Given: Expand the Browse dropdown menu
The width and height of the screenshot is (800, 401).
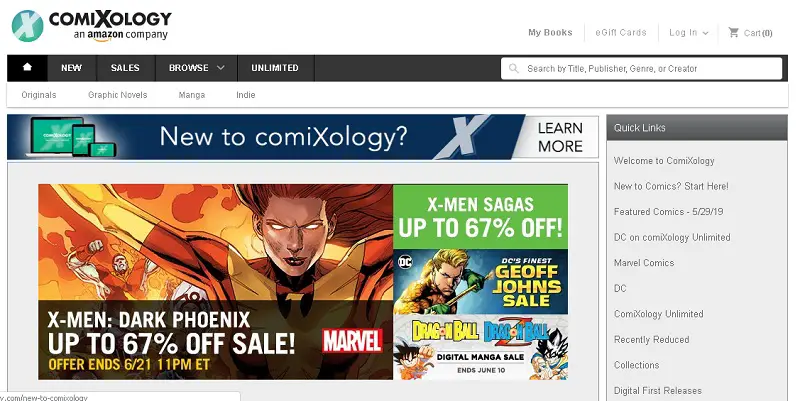Looking at the screenshot, I should pos(196,68).
